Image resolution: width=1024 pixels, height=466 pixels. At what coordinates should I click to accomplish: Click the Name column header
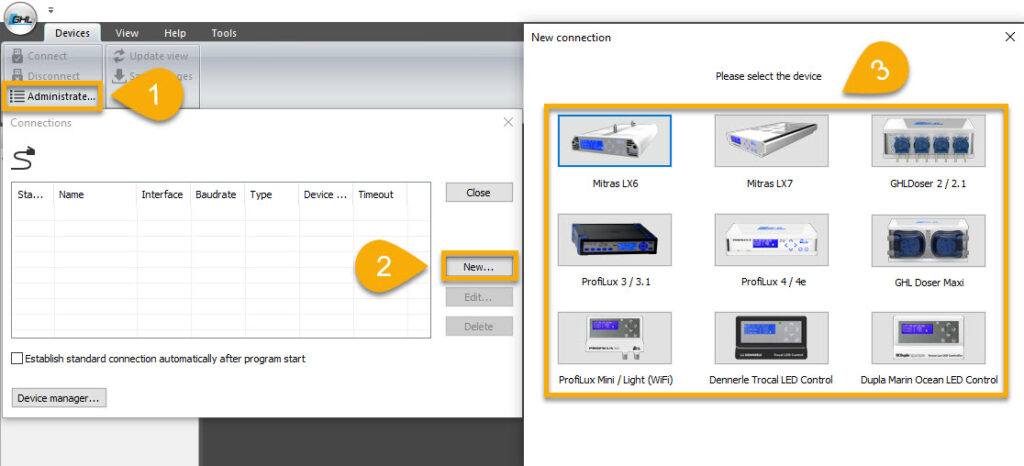click(95, 194)
